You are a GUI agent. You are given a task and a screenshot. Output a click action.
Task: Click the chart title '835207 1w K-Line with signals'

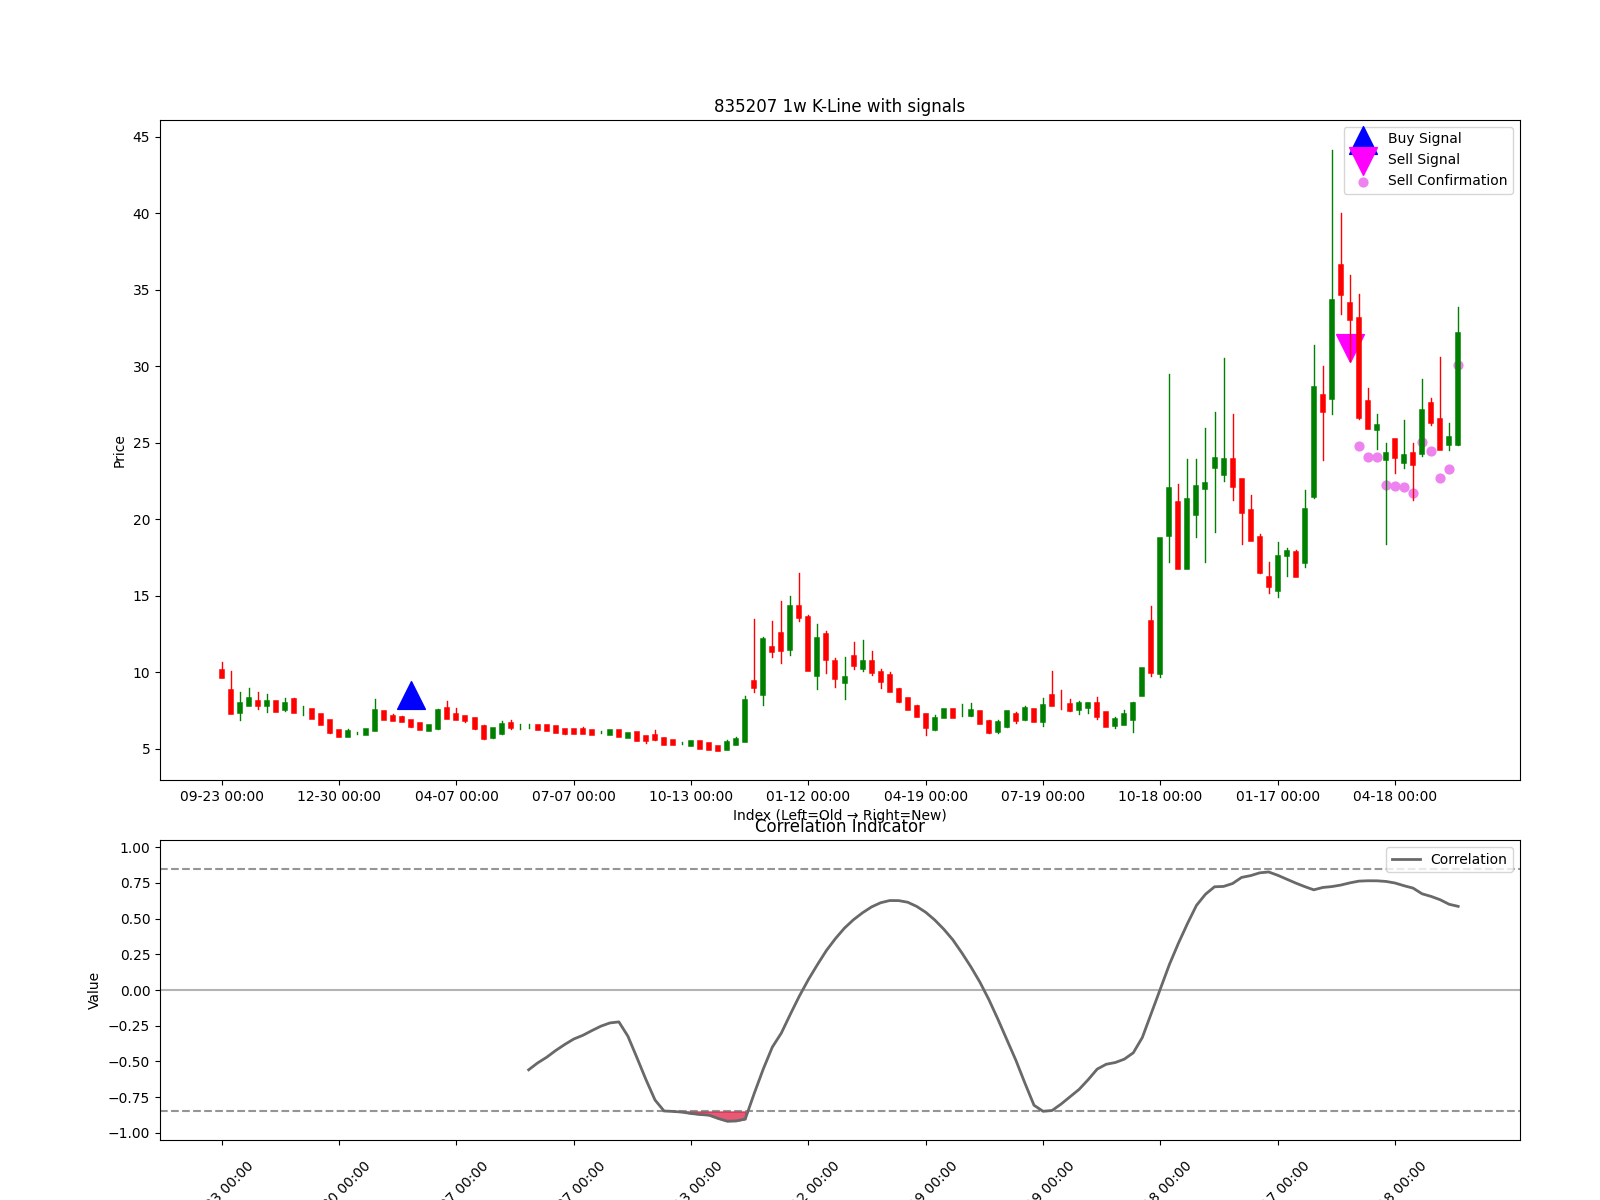tap(839, 106)
